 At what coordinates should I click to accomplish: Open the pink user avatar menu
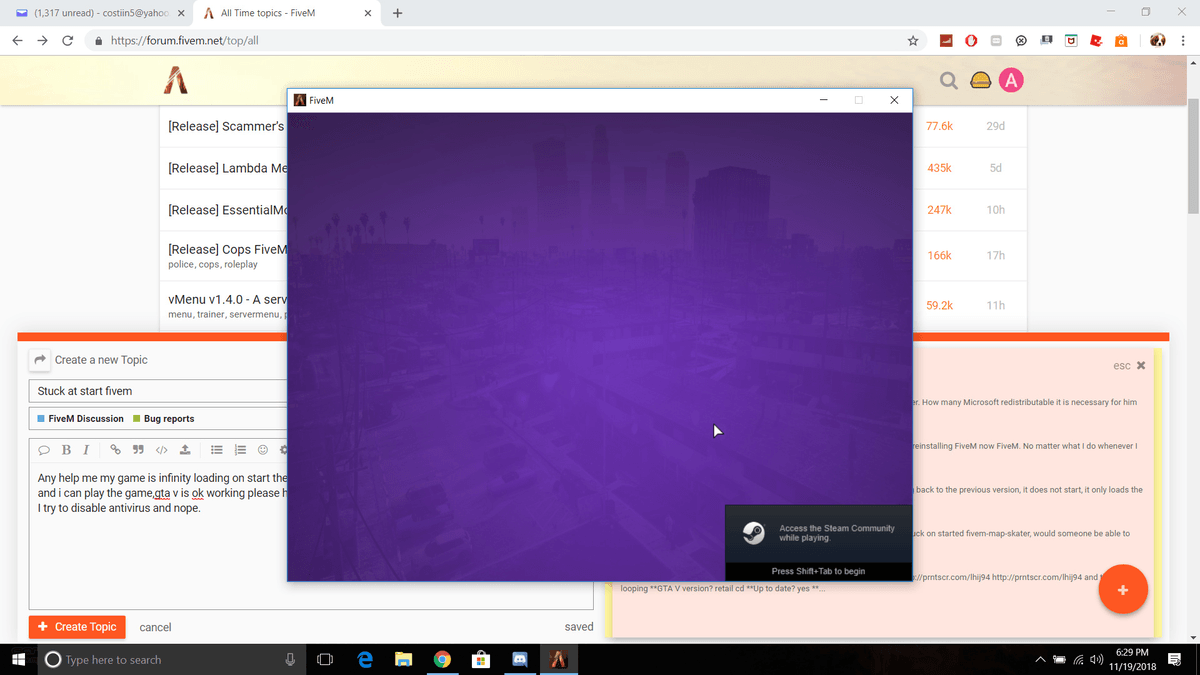coord(1011,81)
